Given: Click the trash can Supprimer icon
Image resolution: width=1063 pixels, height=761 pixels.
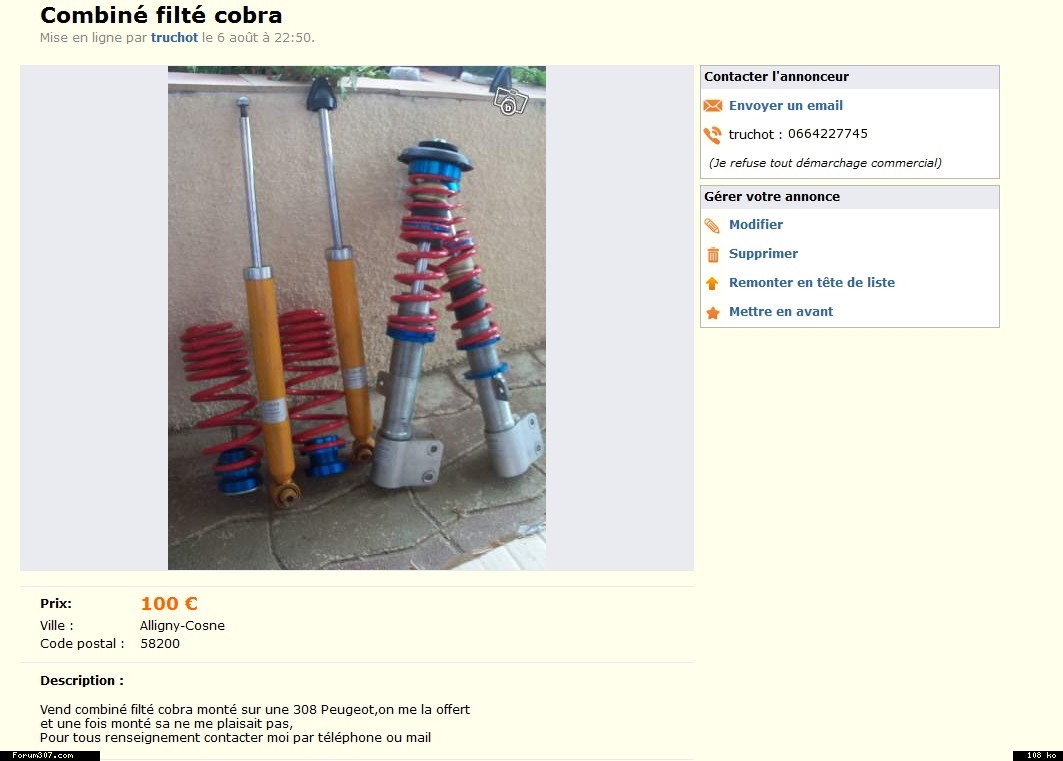Looking at the screenshot, I should [713, 254].
